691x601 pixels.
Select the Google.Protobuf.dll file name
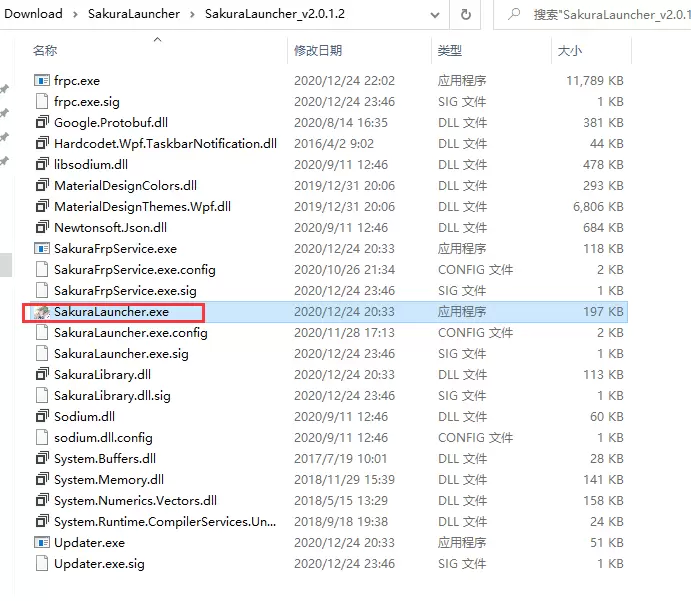point(111,123)
